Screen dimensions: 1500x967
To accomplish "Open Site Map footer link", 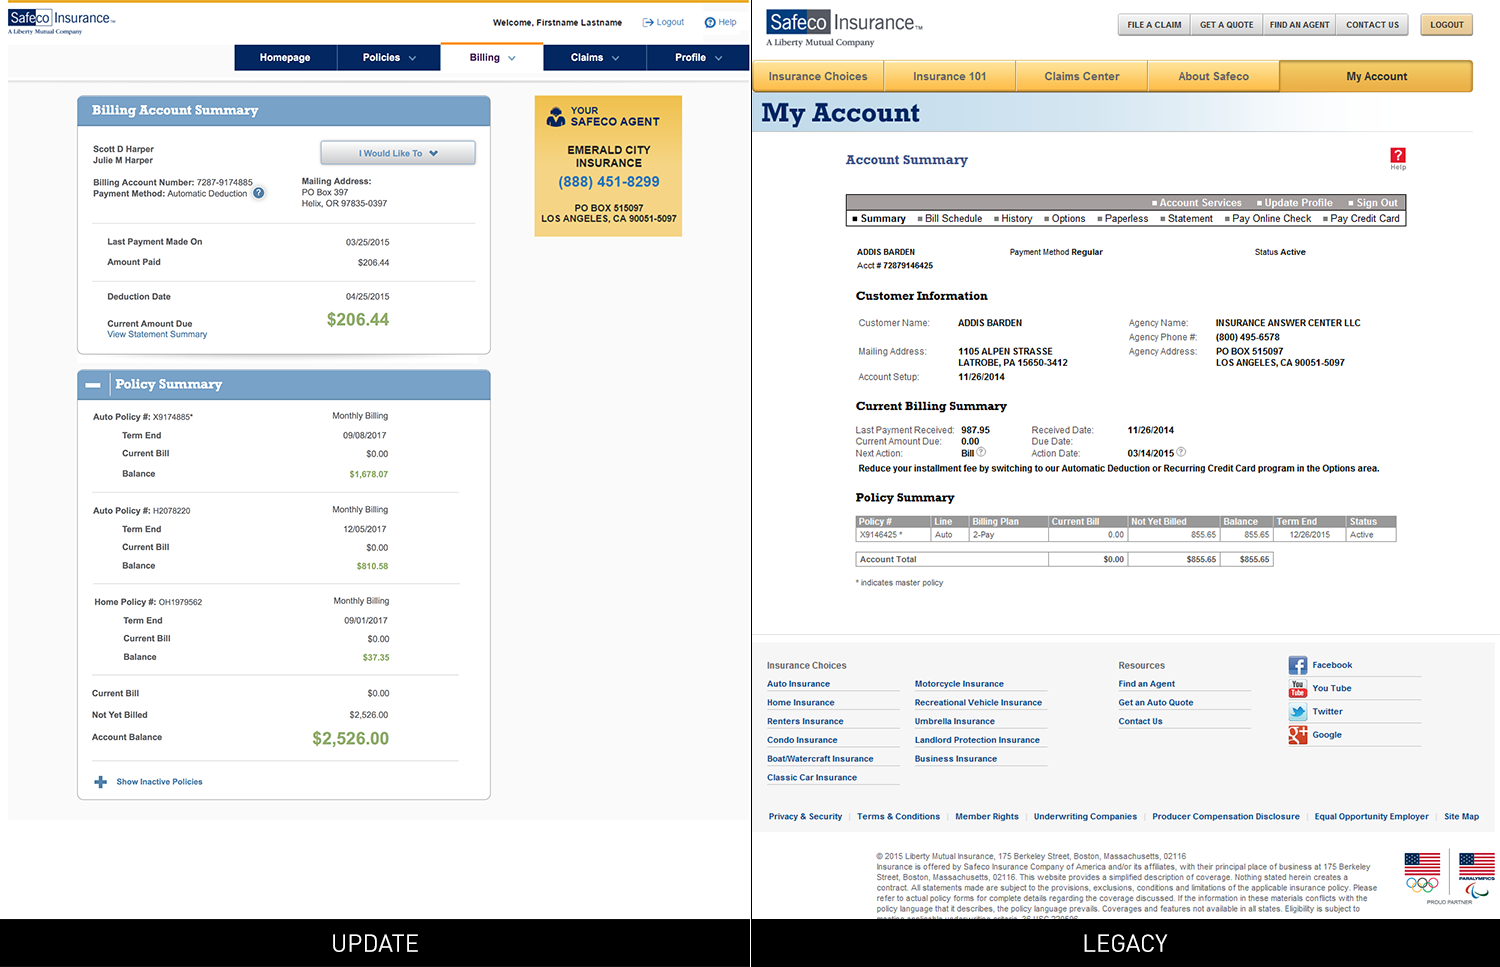I will pos(1461,817).
